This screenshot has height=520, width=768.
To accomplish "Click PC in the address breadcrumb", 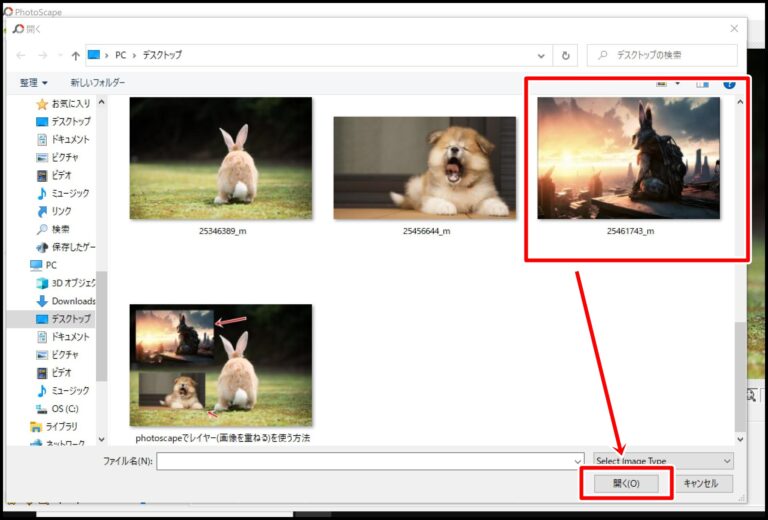I will (x=120, y=55).
